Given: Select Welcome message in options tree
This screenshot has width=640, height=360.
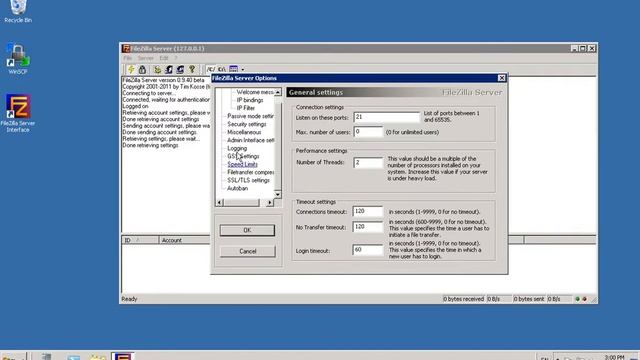Looking at the screenshot, I should (255, 92).
